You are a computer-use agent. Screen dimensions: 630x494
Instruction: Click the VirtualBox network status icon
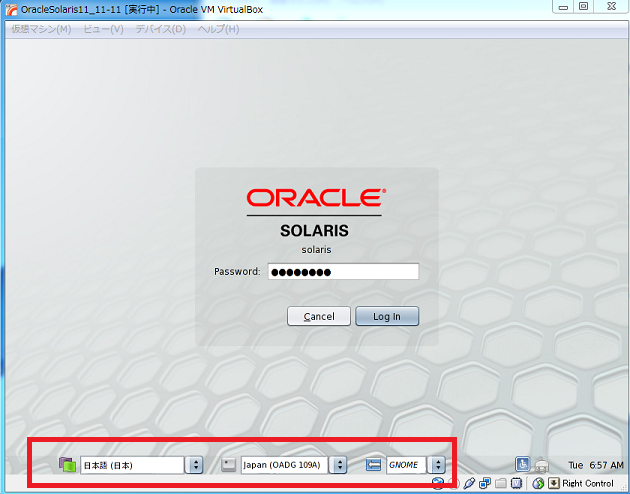(485, 484)
